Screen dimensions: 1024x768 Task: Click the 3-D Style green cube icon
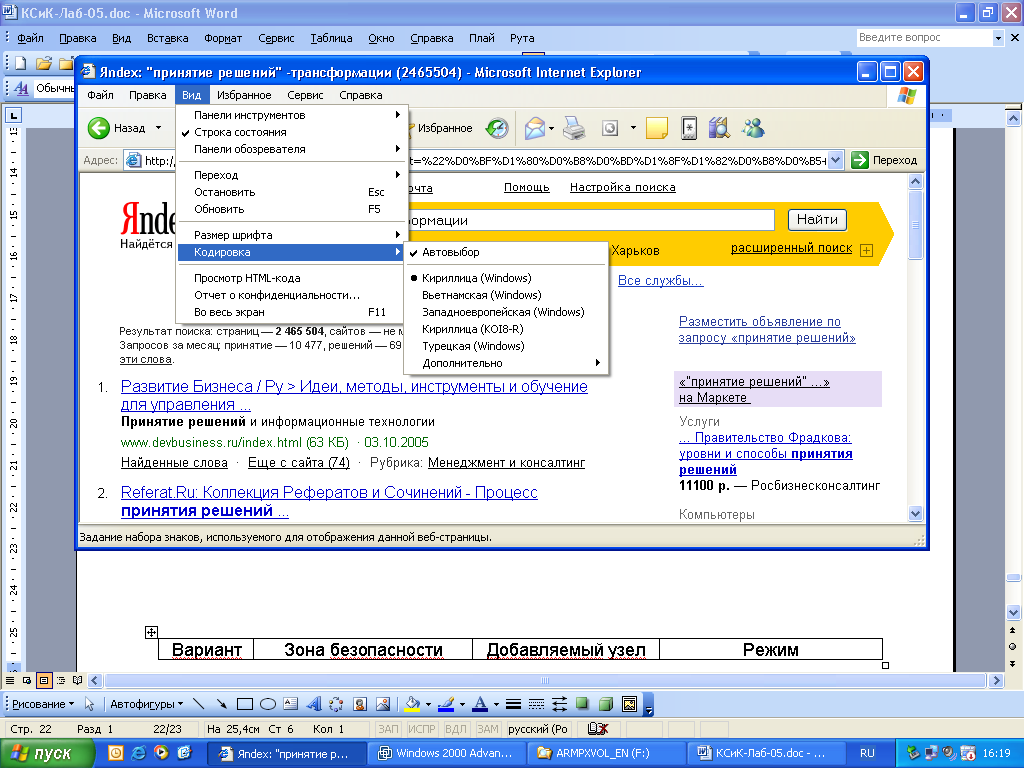[x=606, y=704]
